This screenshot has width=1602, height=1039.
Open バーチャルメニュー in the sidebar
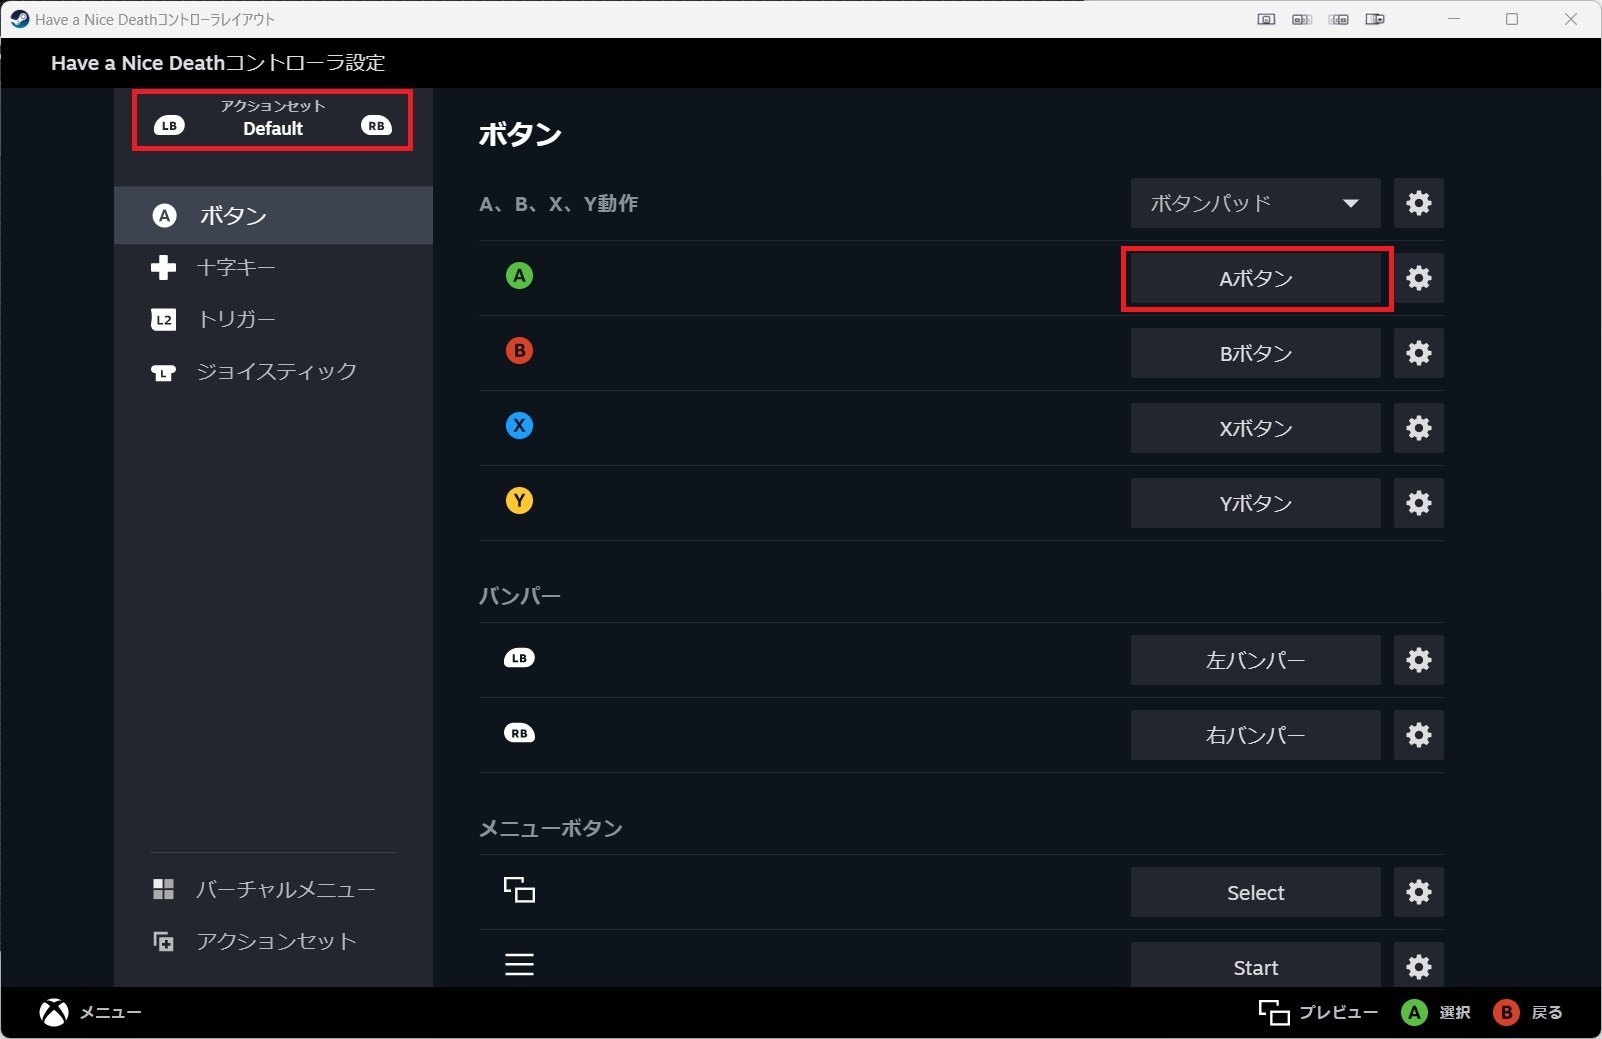point(273,889)
